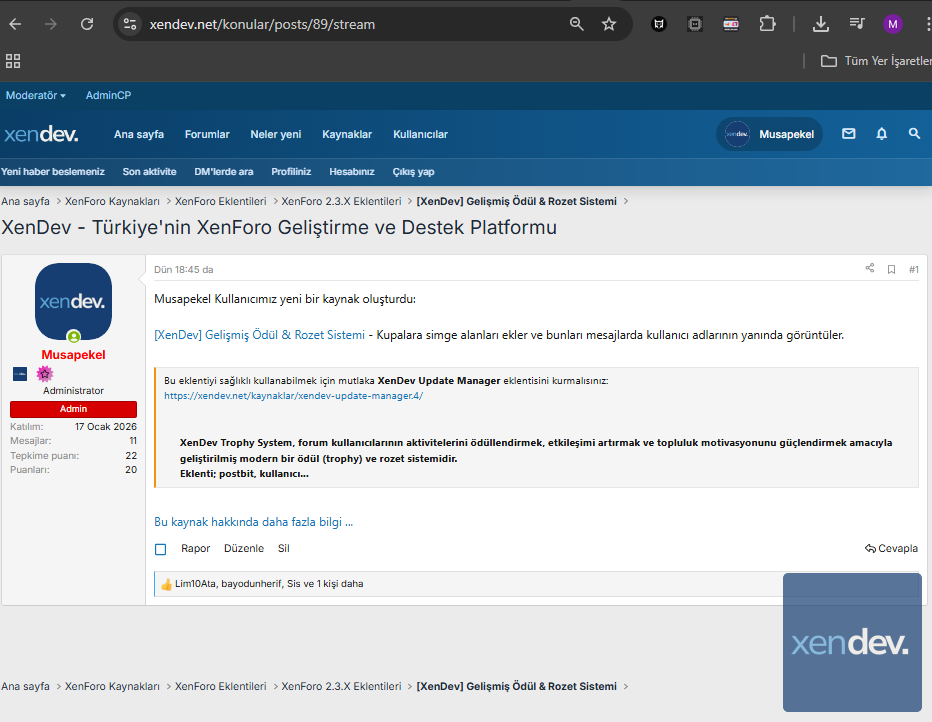The width and height of the screenshot is (932, 722).
Task: Click Düzenle to edit post
Action: pyautogui.click(x=244, y=548)
